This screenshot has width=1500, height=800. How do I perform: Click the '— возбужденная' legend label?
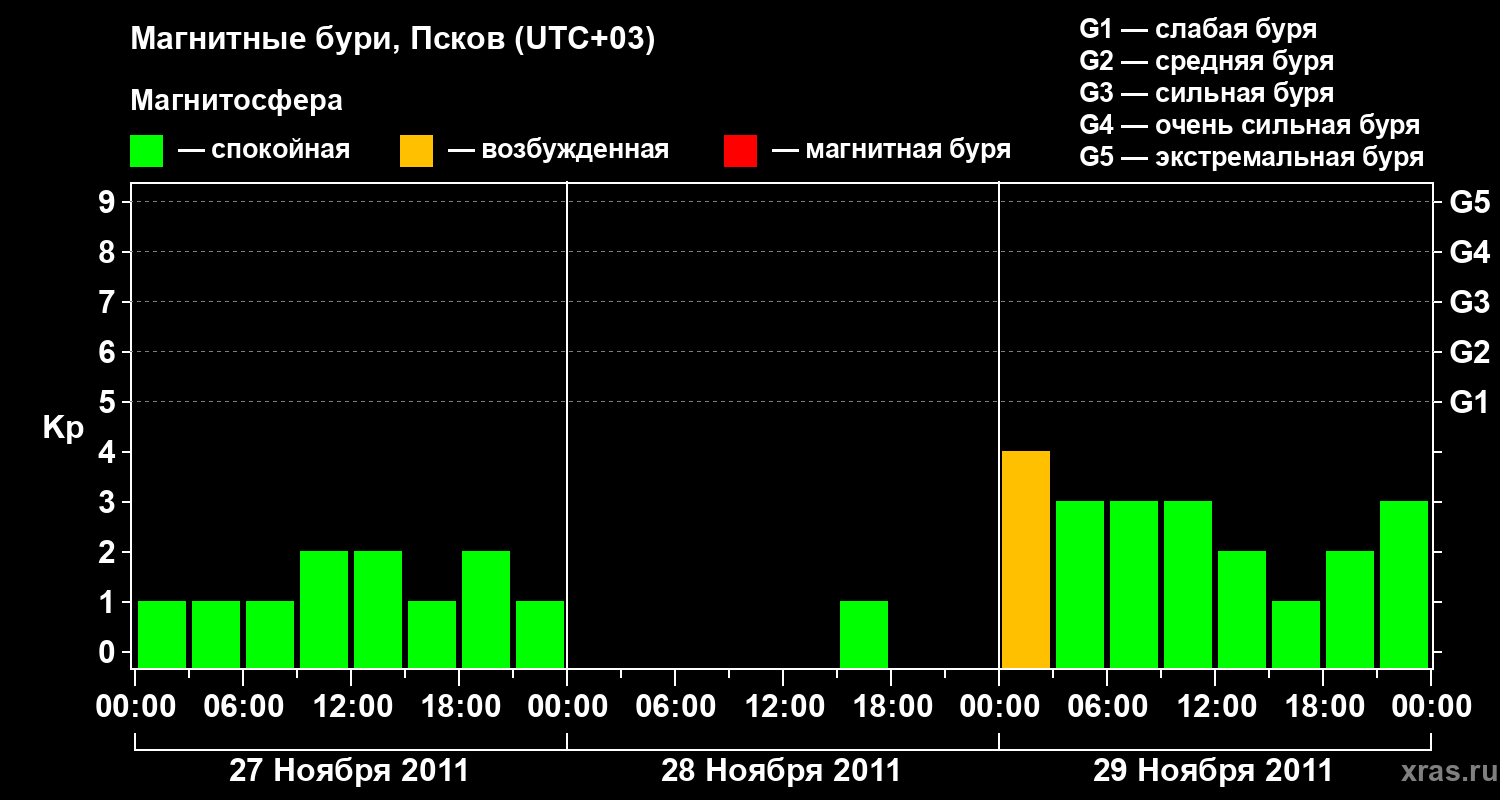[x=558, y=150]
